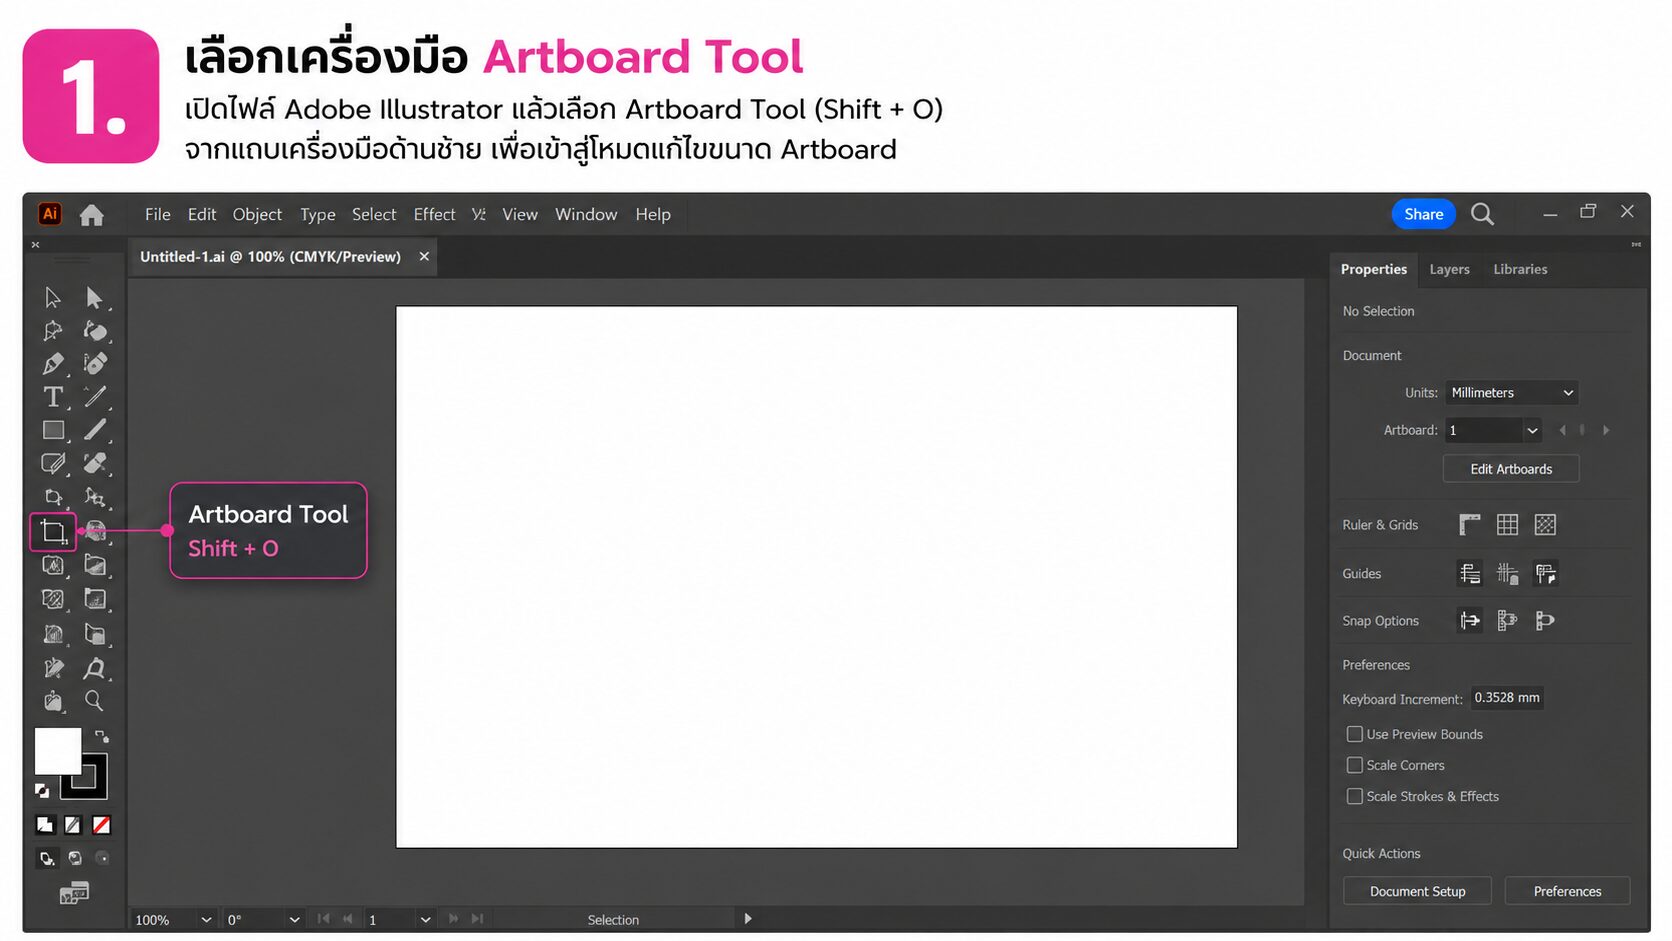1672x941 pixels.
Task: Click second Guides icon (lock guides)
Action: 1507,573
